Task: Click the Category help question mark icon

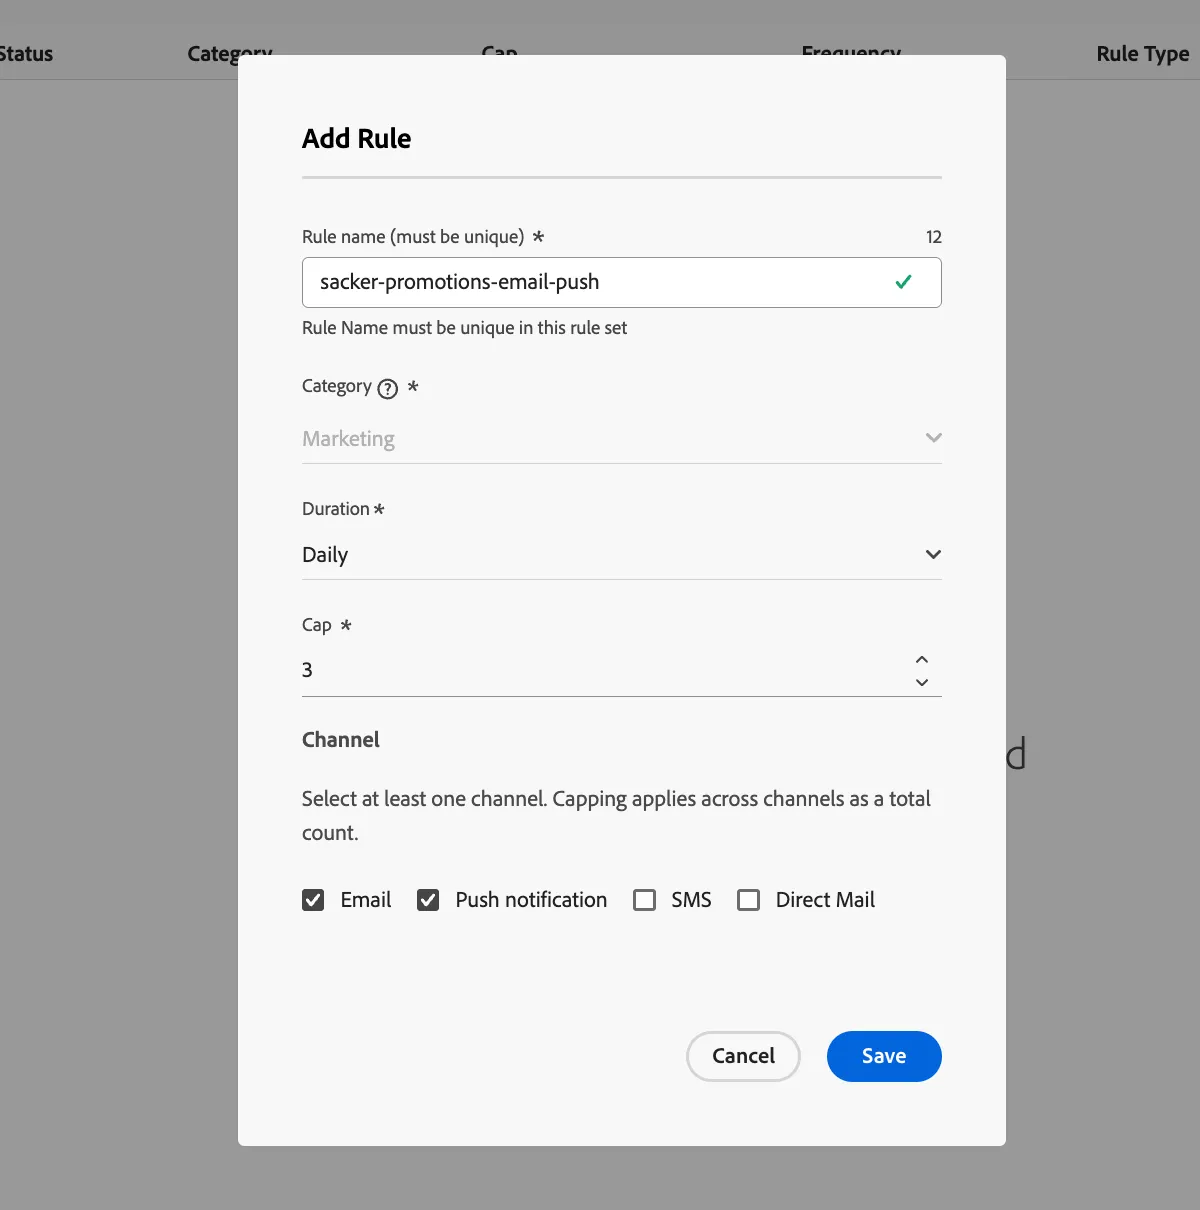Action: [x=388, y=389]
